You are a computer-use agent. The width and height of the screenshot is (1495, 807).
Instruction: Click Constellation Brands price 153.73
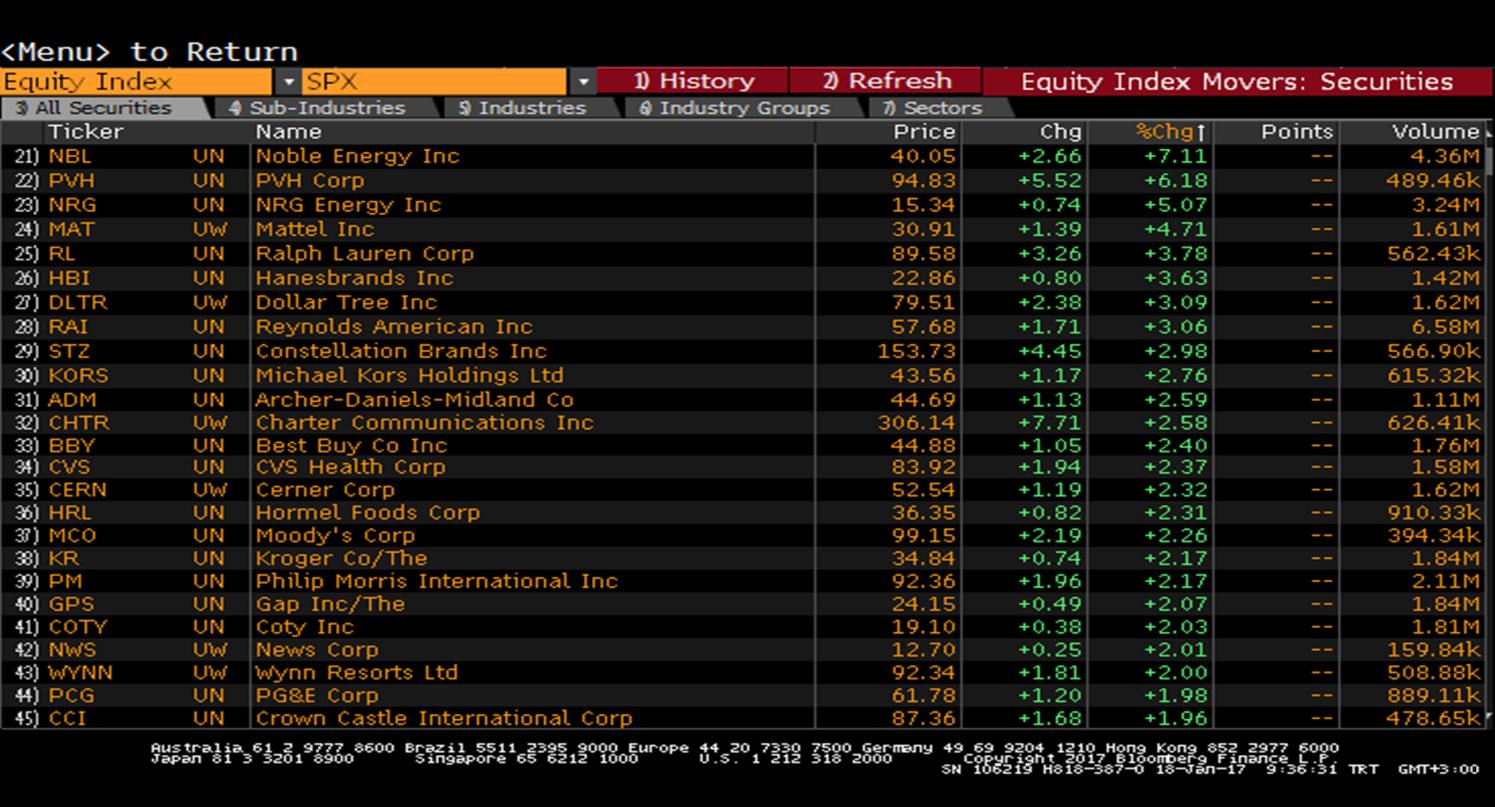(917, 351)
